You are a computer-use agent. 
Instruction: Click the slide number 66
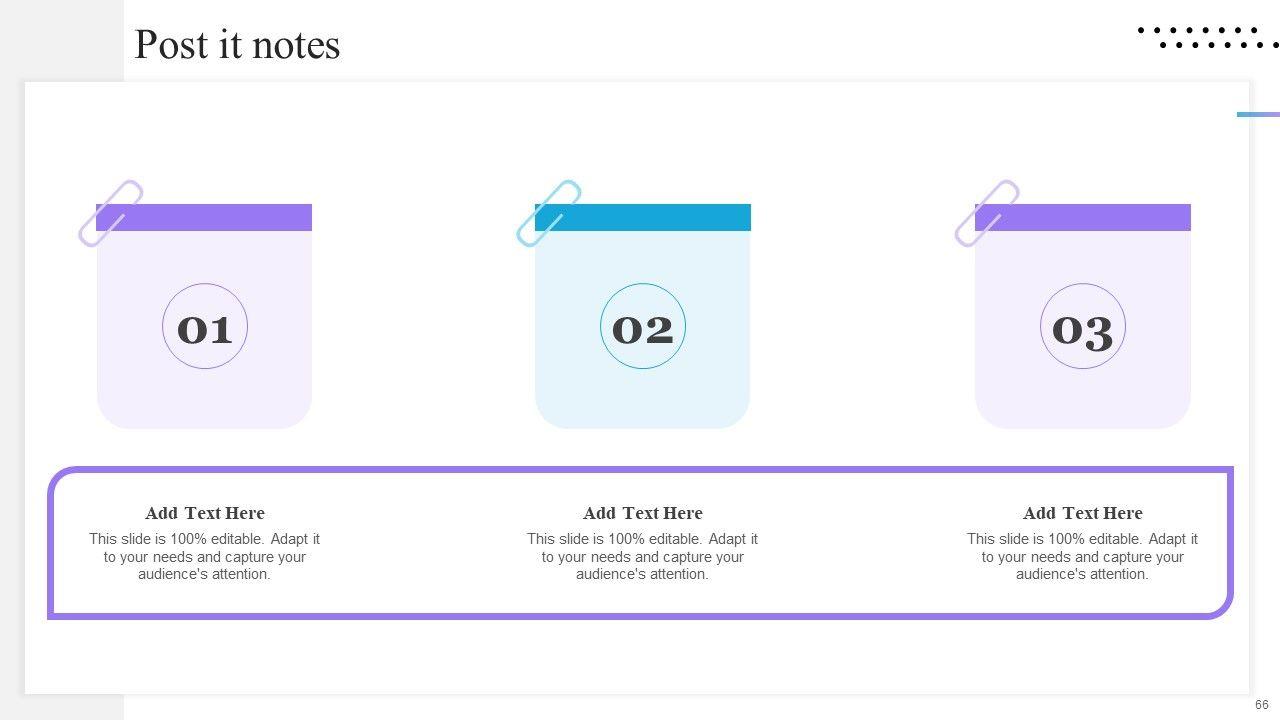(1262, 705)
